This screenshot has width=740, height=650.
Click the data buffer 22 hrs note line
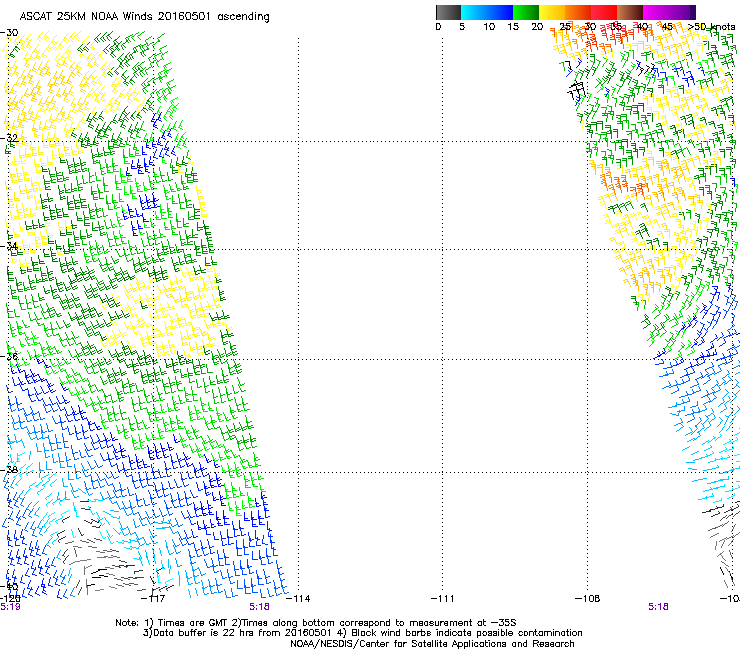pyautogui.click(x=363, y=633)
